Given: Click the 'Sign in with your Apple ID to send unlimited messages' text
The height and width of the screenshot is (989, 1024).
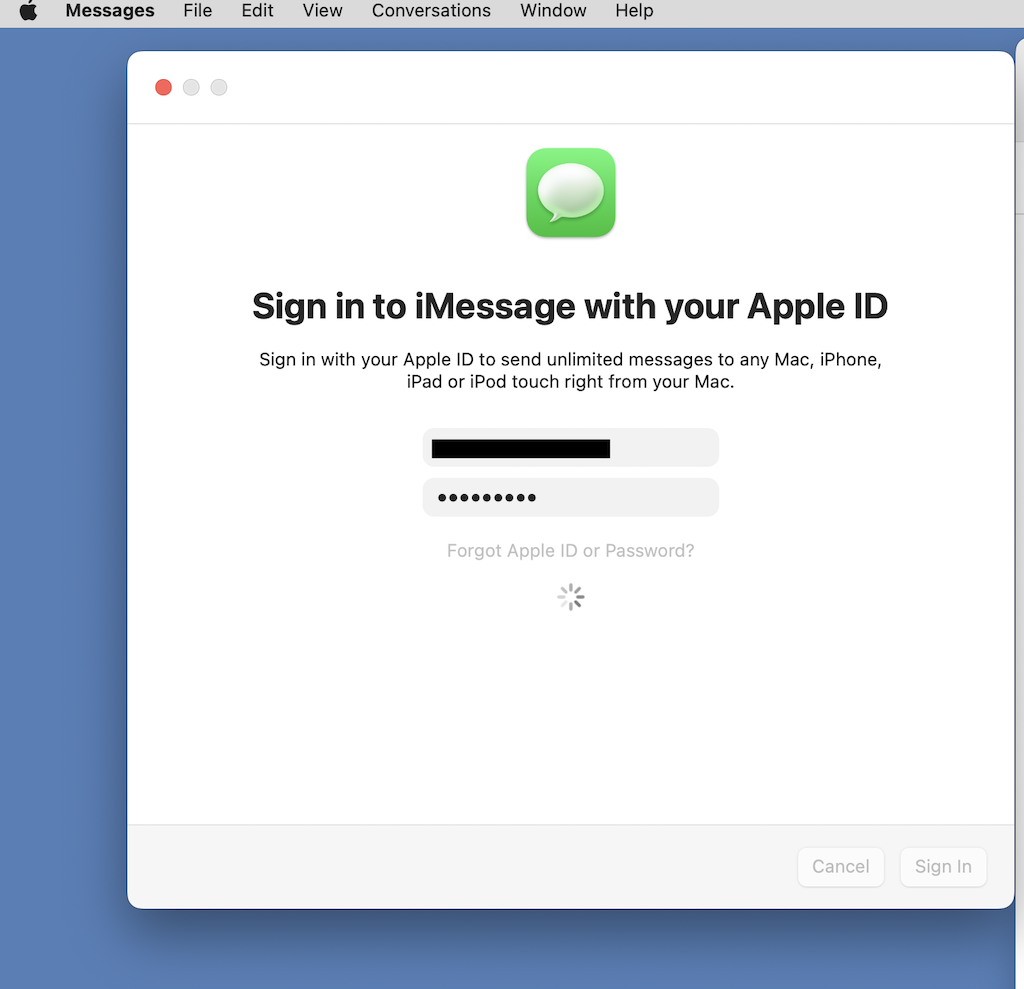Looking at the screenshot, I should tap(570, 370).
